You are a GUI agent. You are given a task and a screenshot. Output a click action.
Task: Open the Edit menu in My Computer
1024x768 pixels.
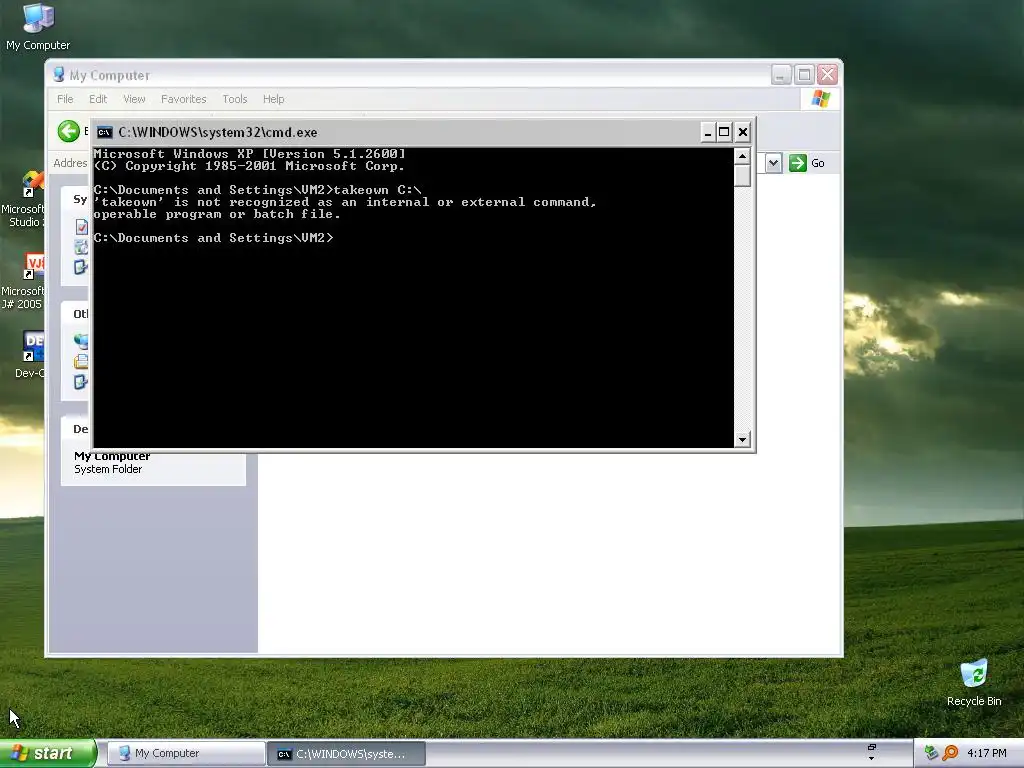98,99
